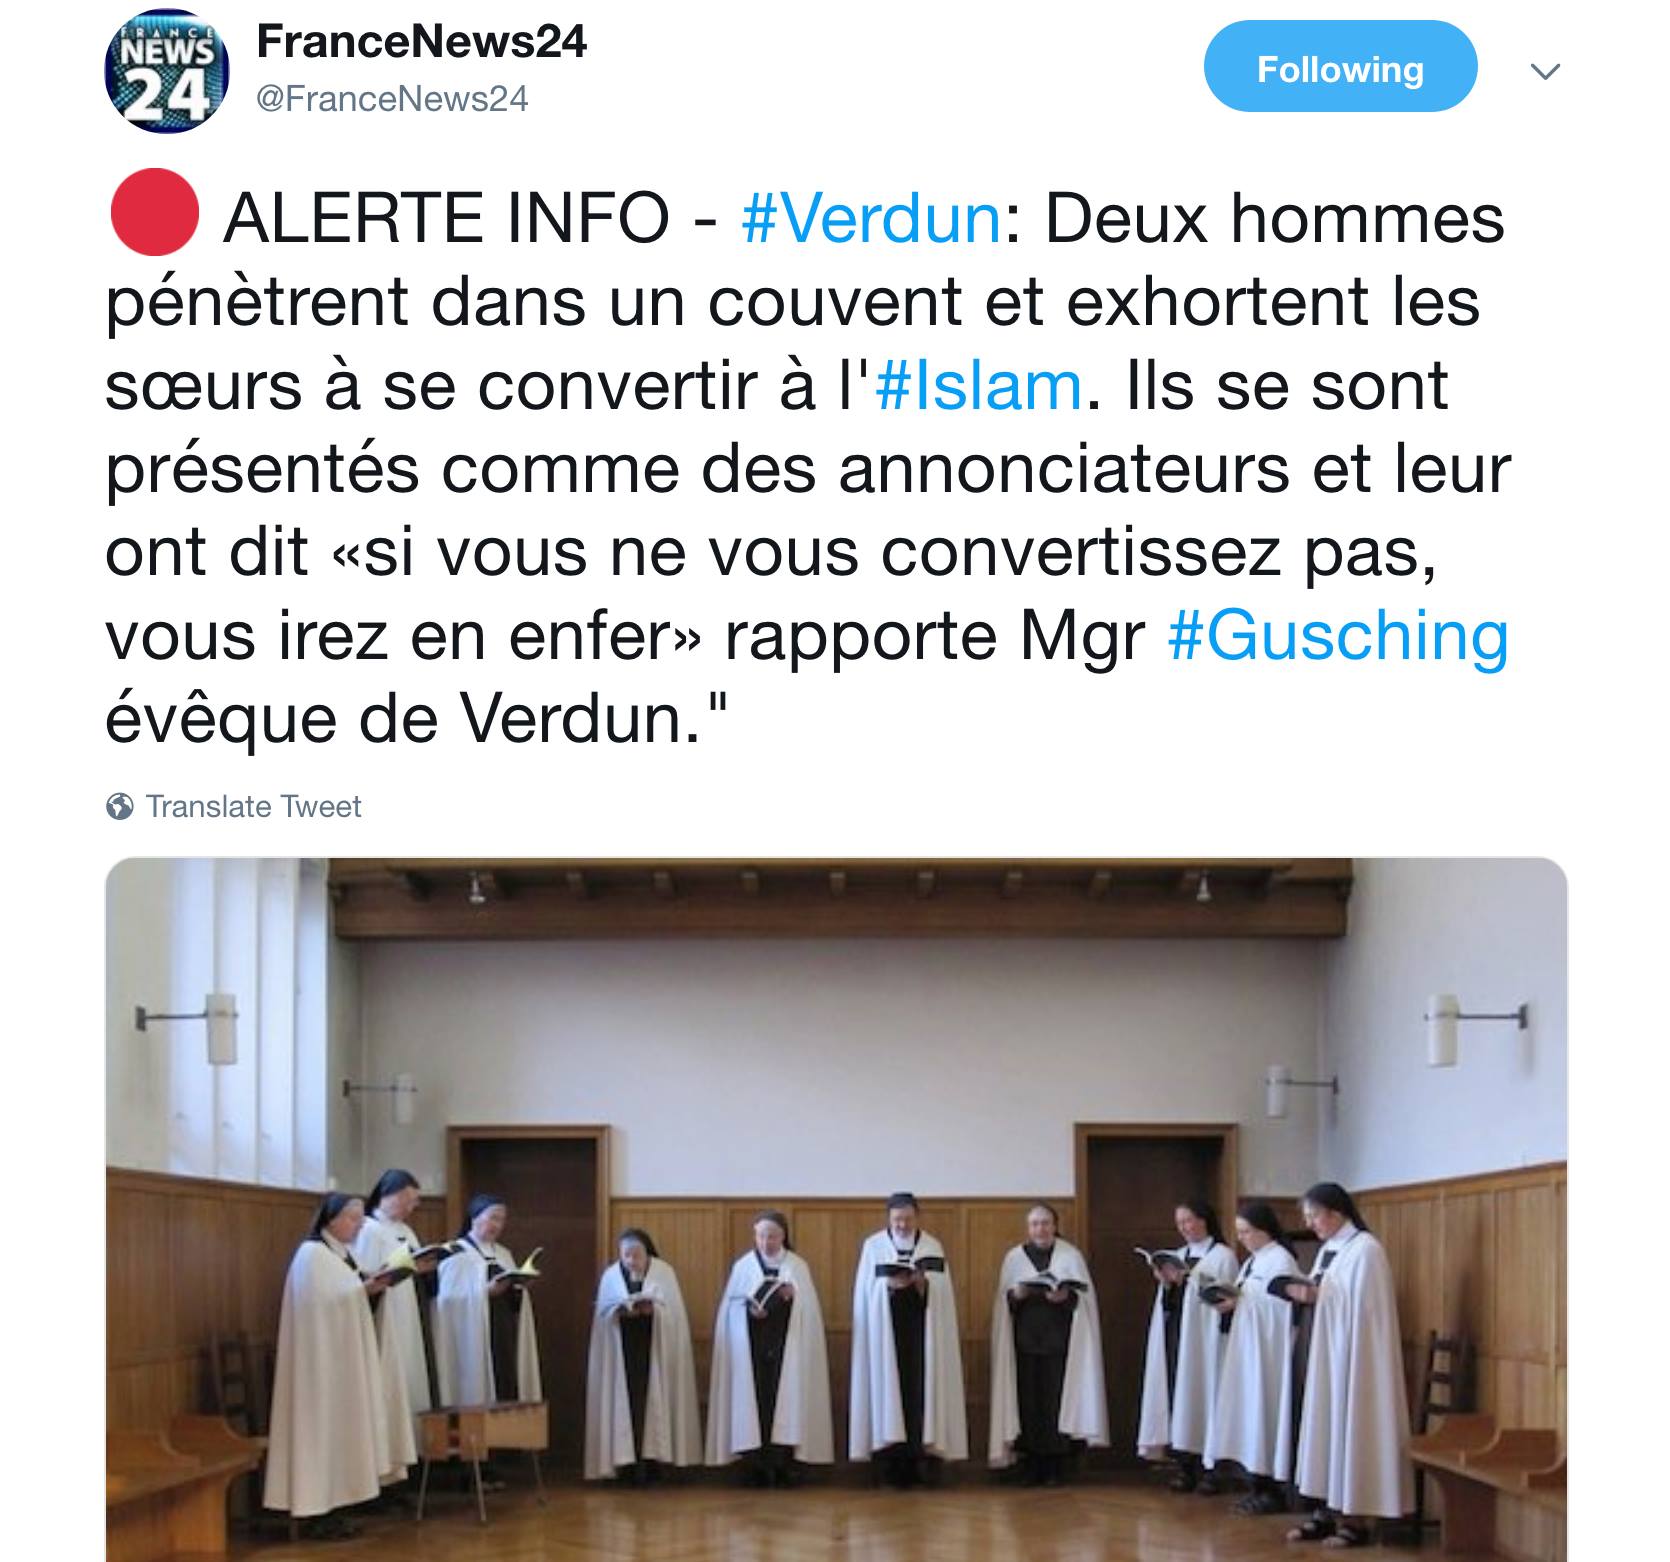Open the #Gusching hashtag

coord(1337,637)
